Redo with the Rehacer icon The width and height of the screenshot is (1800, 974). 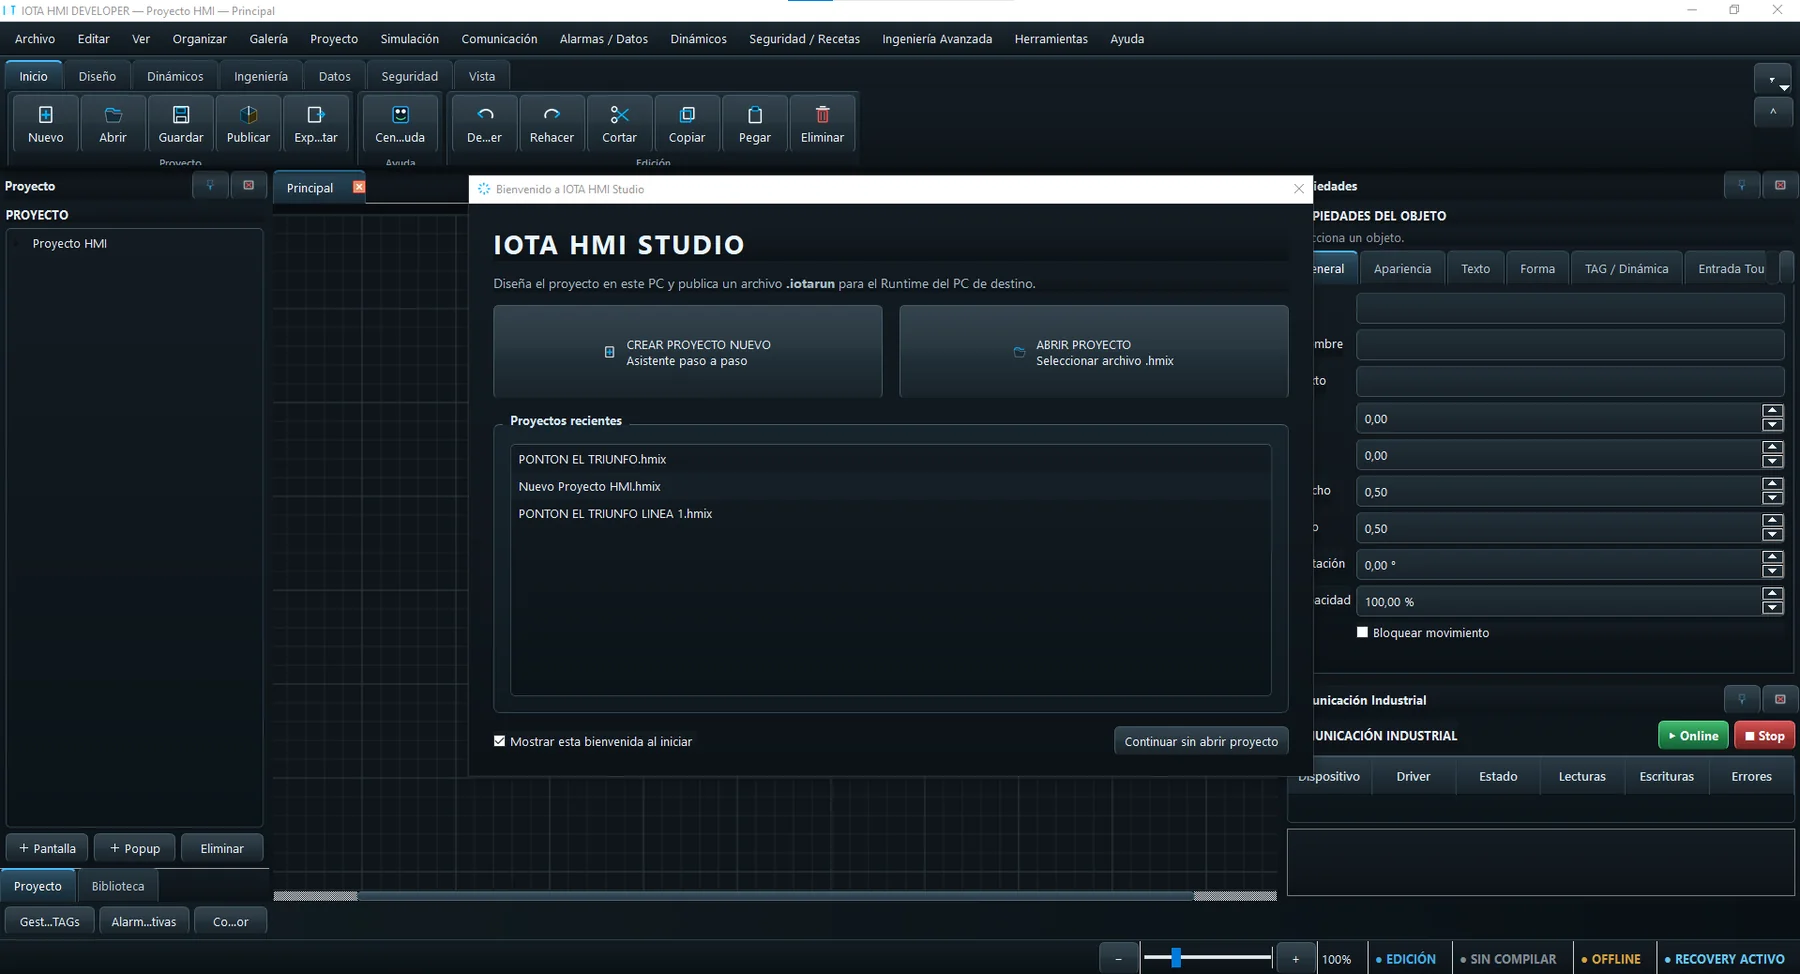pyautogui.click(x=552, y=124)
